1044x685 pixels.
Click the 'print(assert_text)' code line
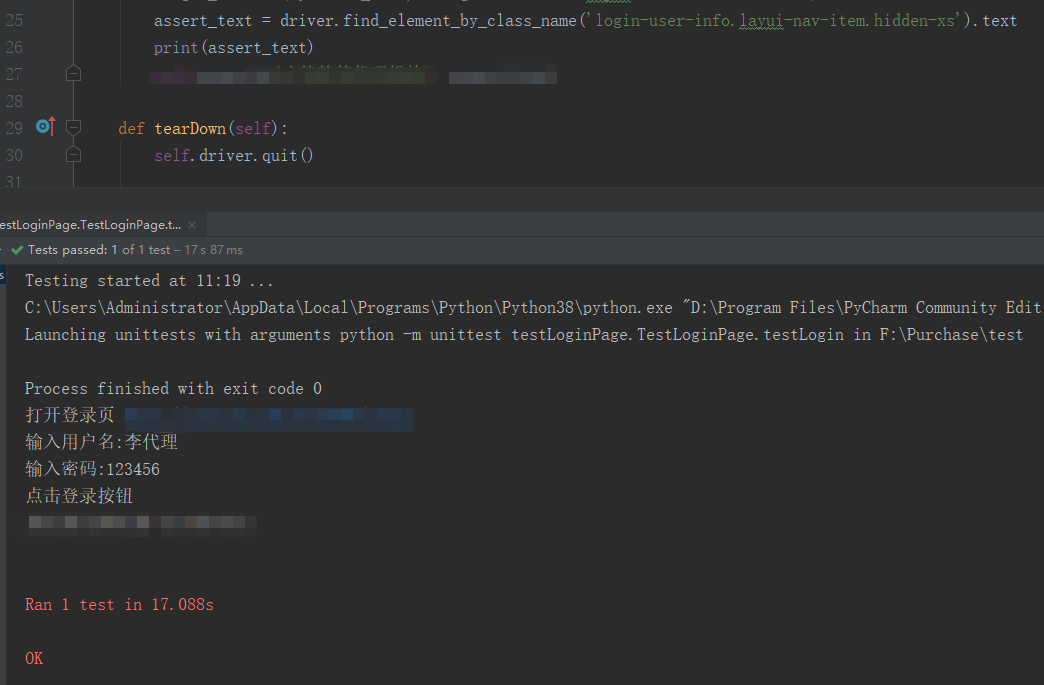pyautogui.click(x=233, y=47)
